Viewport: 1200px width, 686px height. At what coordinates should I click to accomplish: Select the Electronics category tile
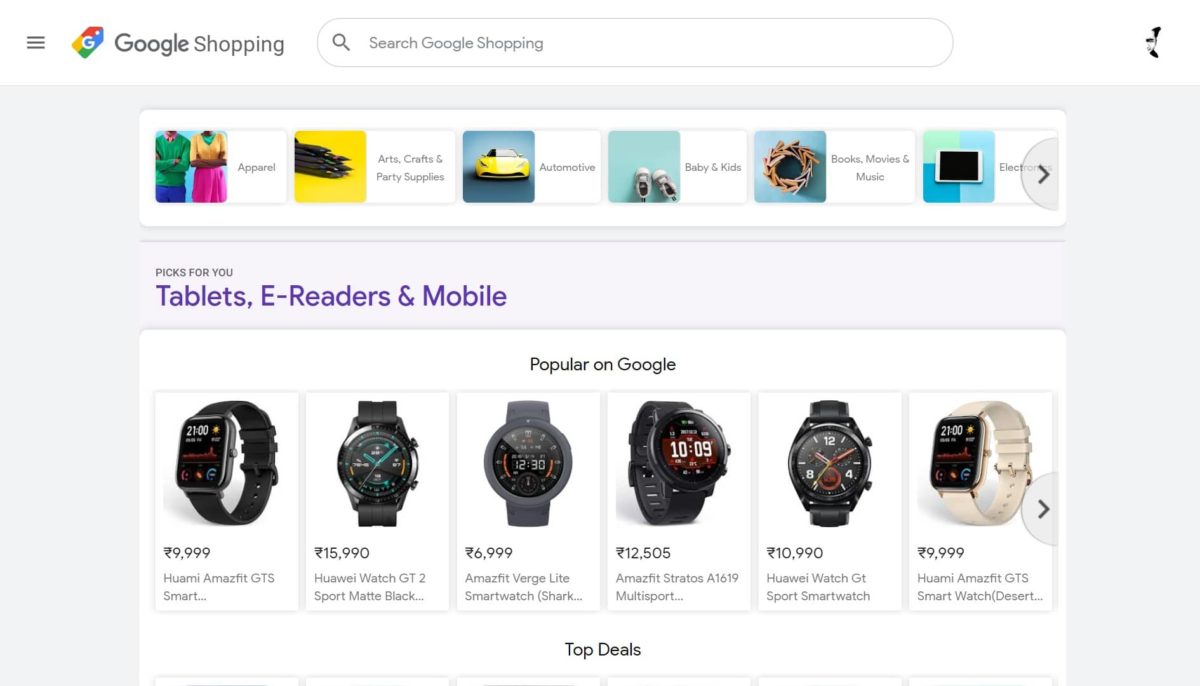tap(985, 167)
